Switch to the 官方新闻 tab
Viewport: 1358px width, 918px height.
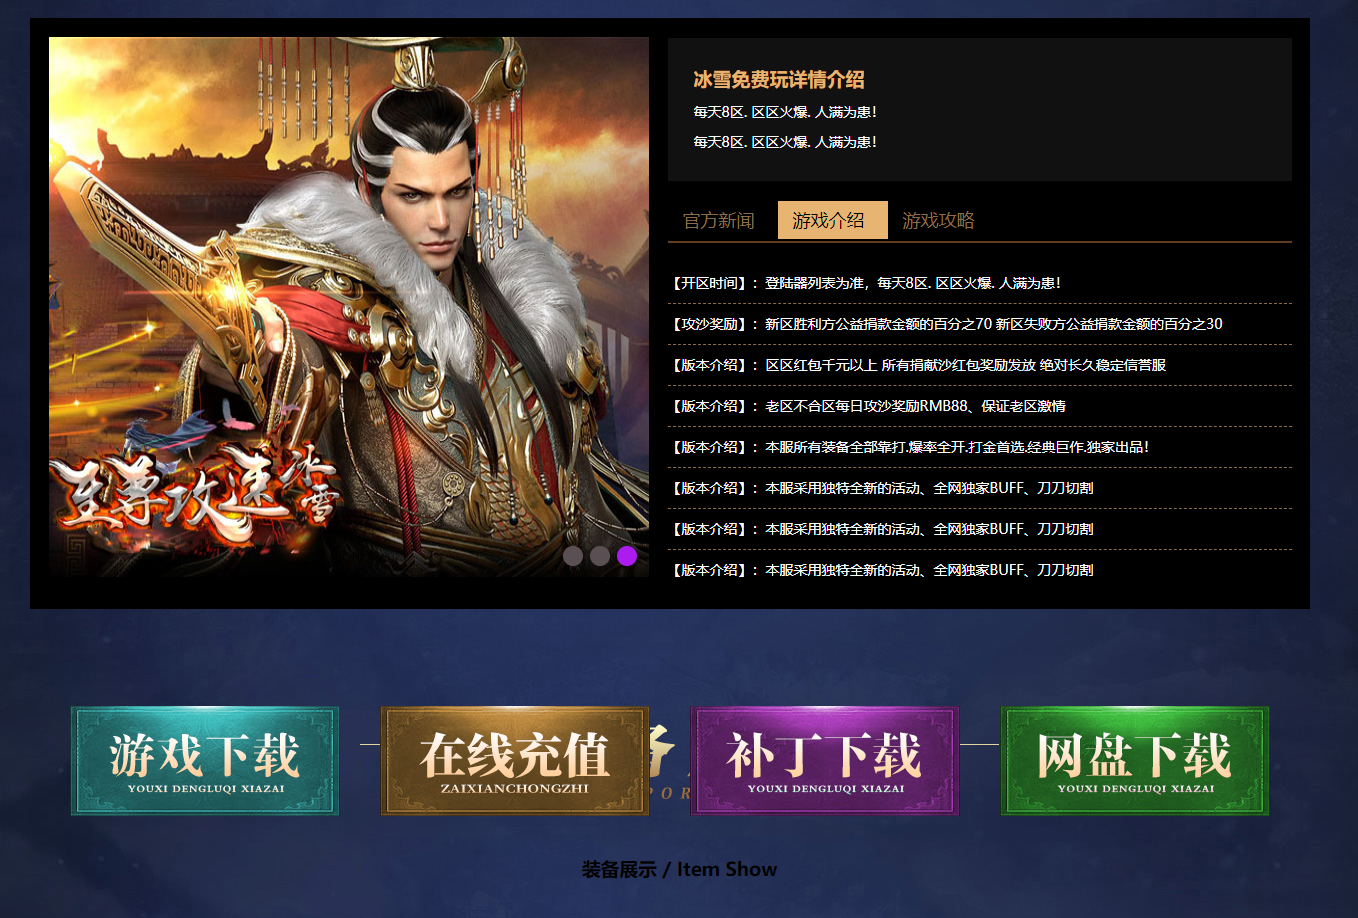tap(719, 220)
